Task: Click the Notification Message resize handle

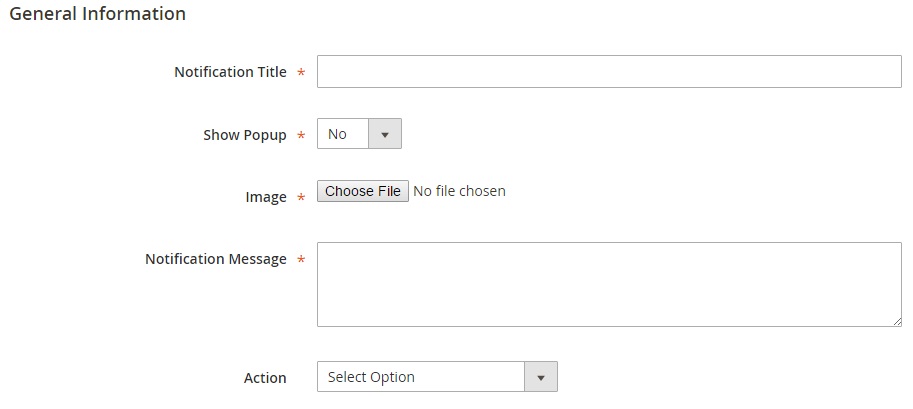Action: pyautogui.click(x=897, y=321)
